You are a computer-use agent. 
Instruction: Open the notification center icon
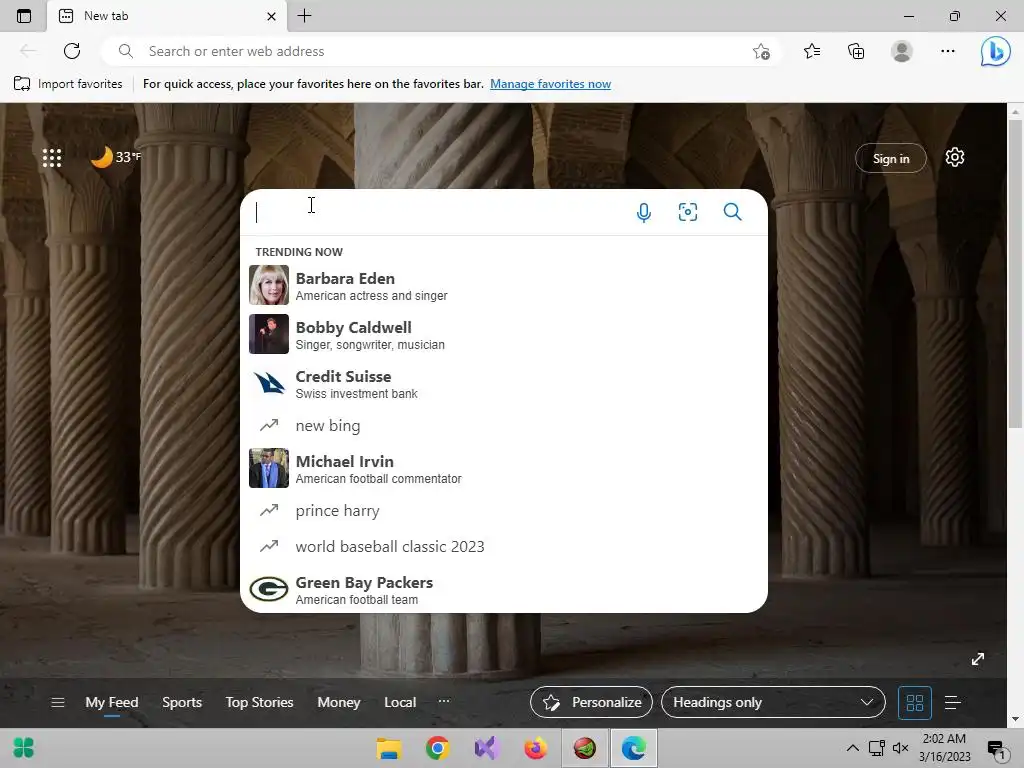click(997, 749)
